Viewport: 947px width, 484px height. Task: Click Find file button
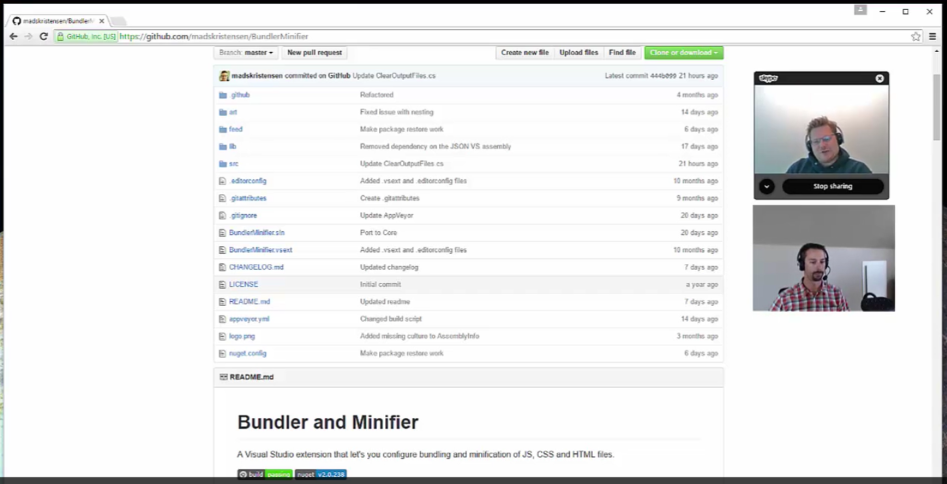(622, 53)
